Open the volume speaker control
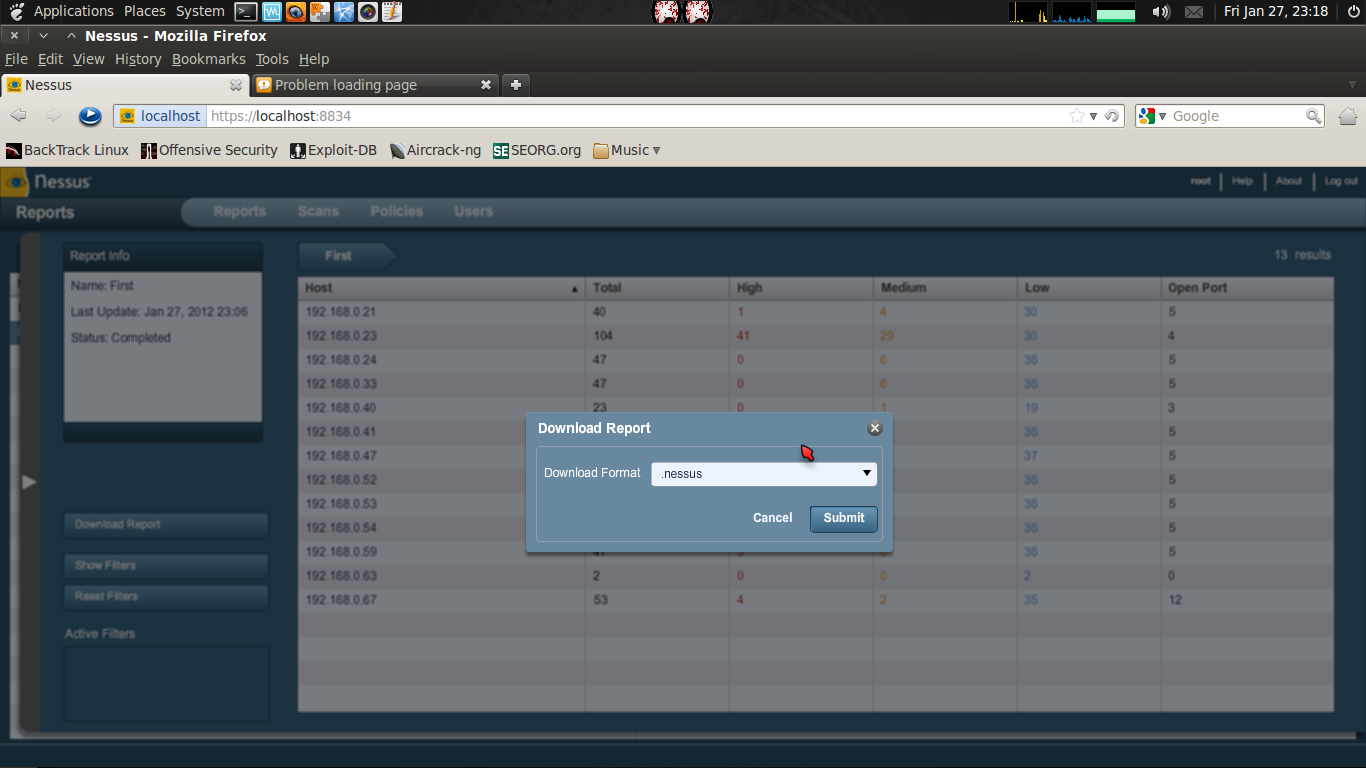The image size is (1366, 768). (1161, 12)
